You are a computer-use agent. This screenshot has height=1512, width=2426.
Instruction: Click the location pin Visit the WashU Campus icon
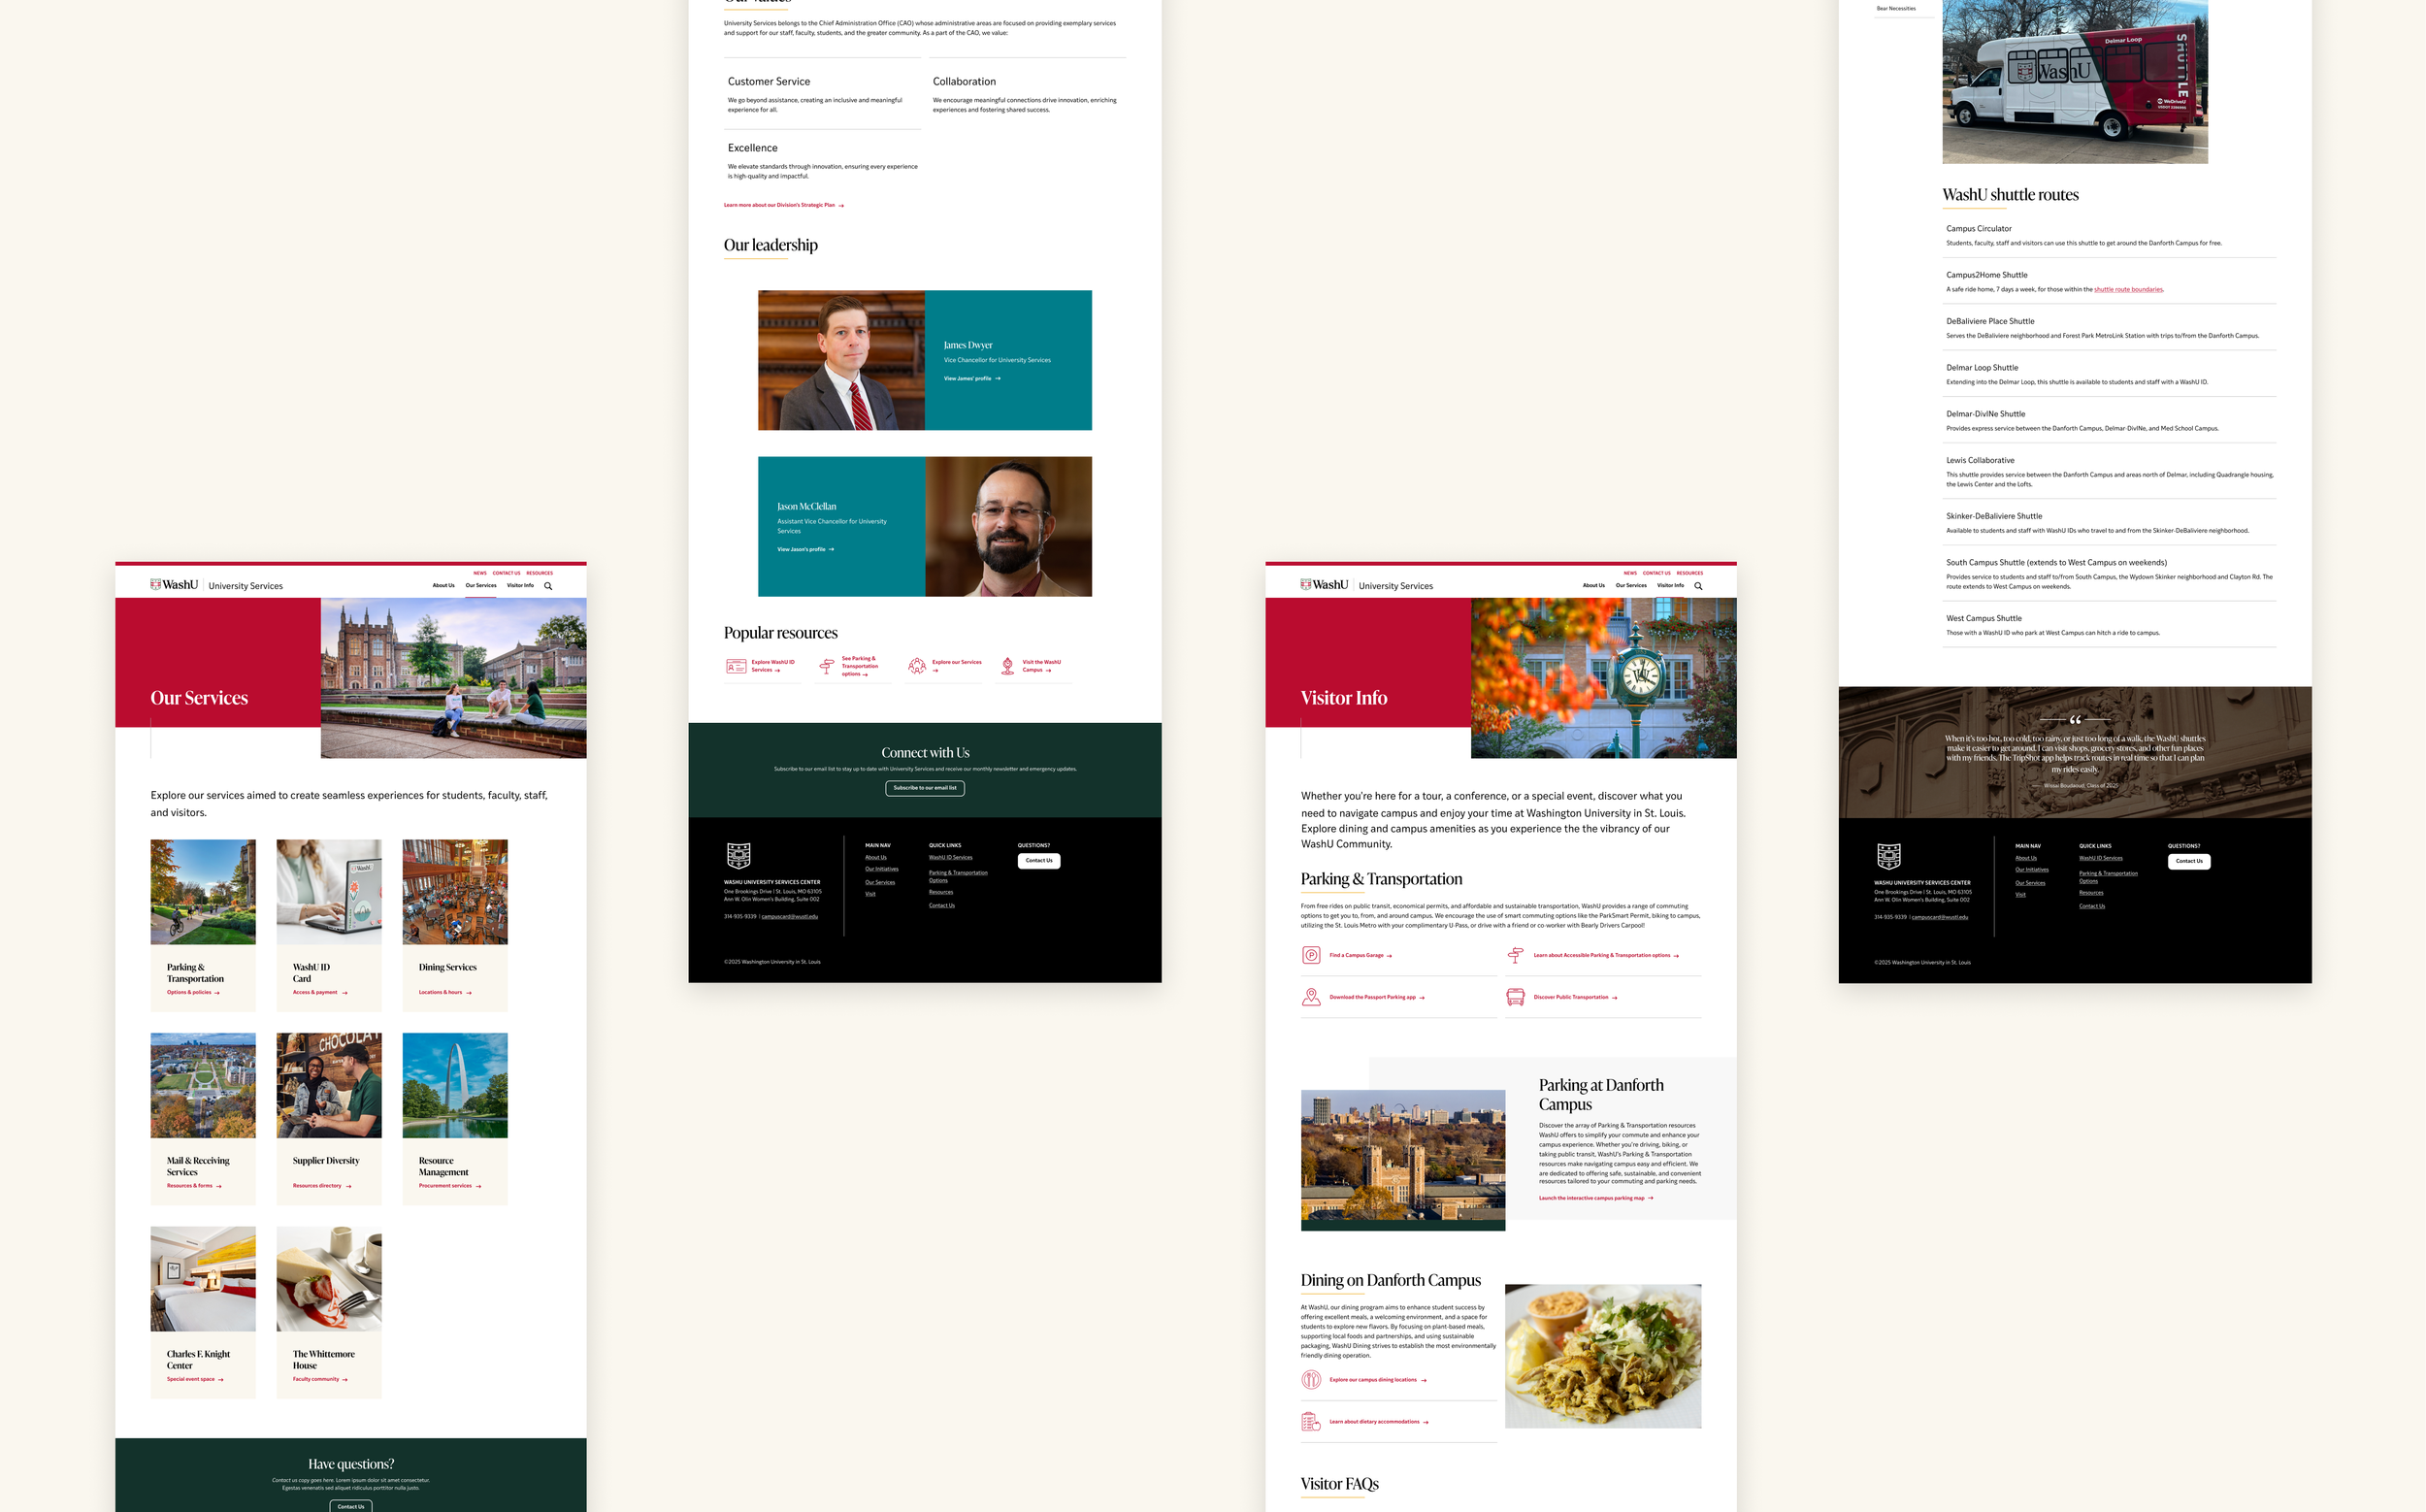[1007, 666]
